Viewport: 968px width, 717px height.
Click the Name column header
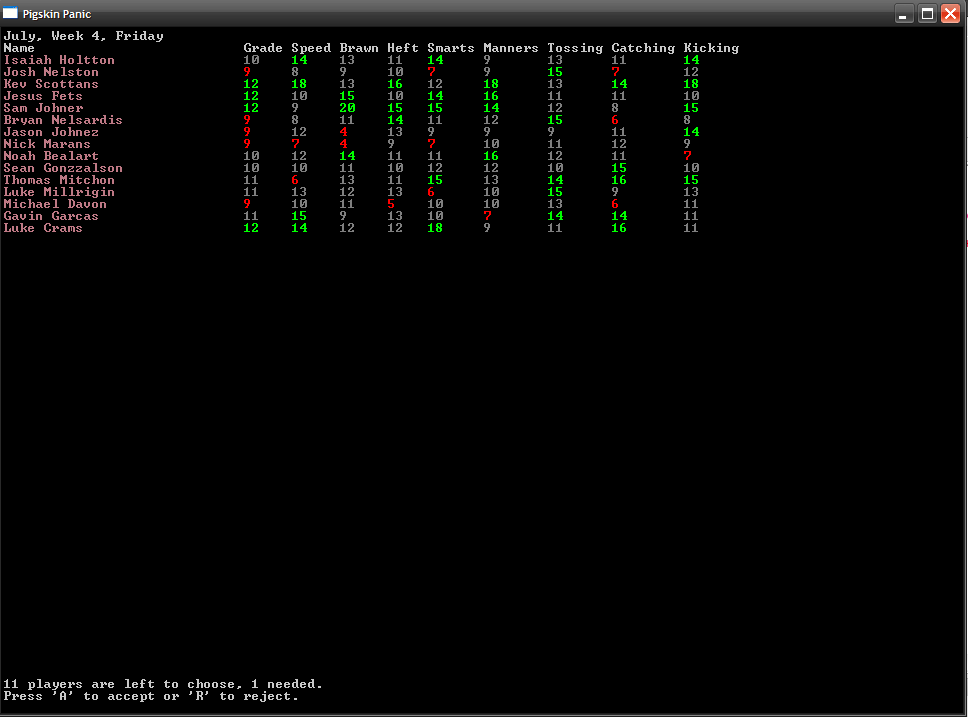[x=19, y=48]
